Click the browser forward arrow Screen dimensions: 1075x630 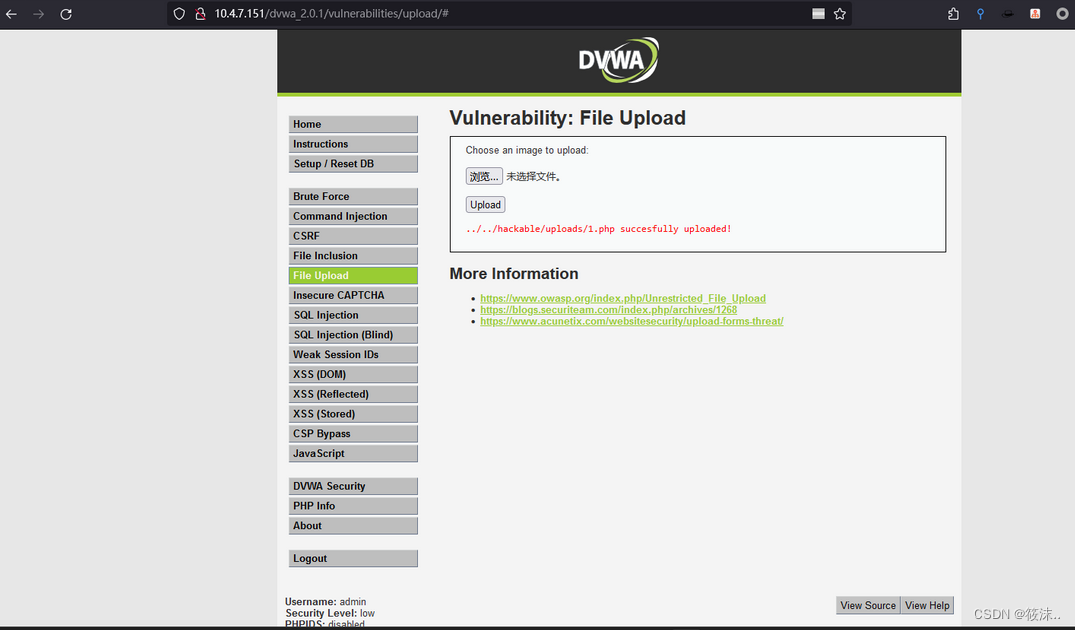38,14
